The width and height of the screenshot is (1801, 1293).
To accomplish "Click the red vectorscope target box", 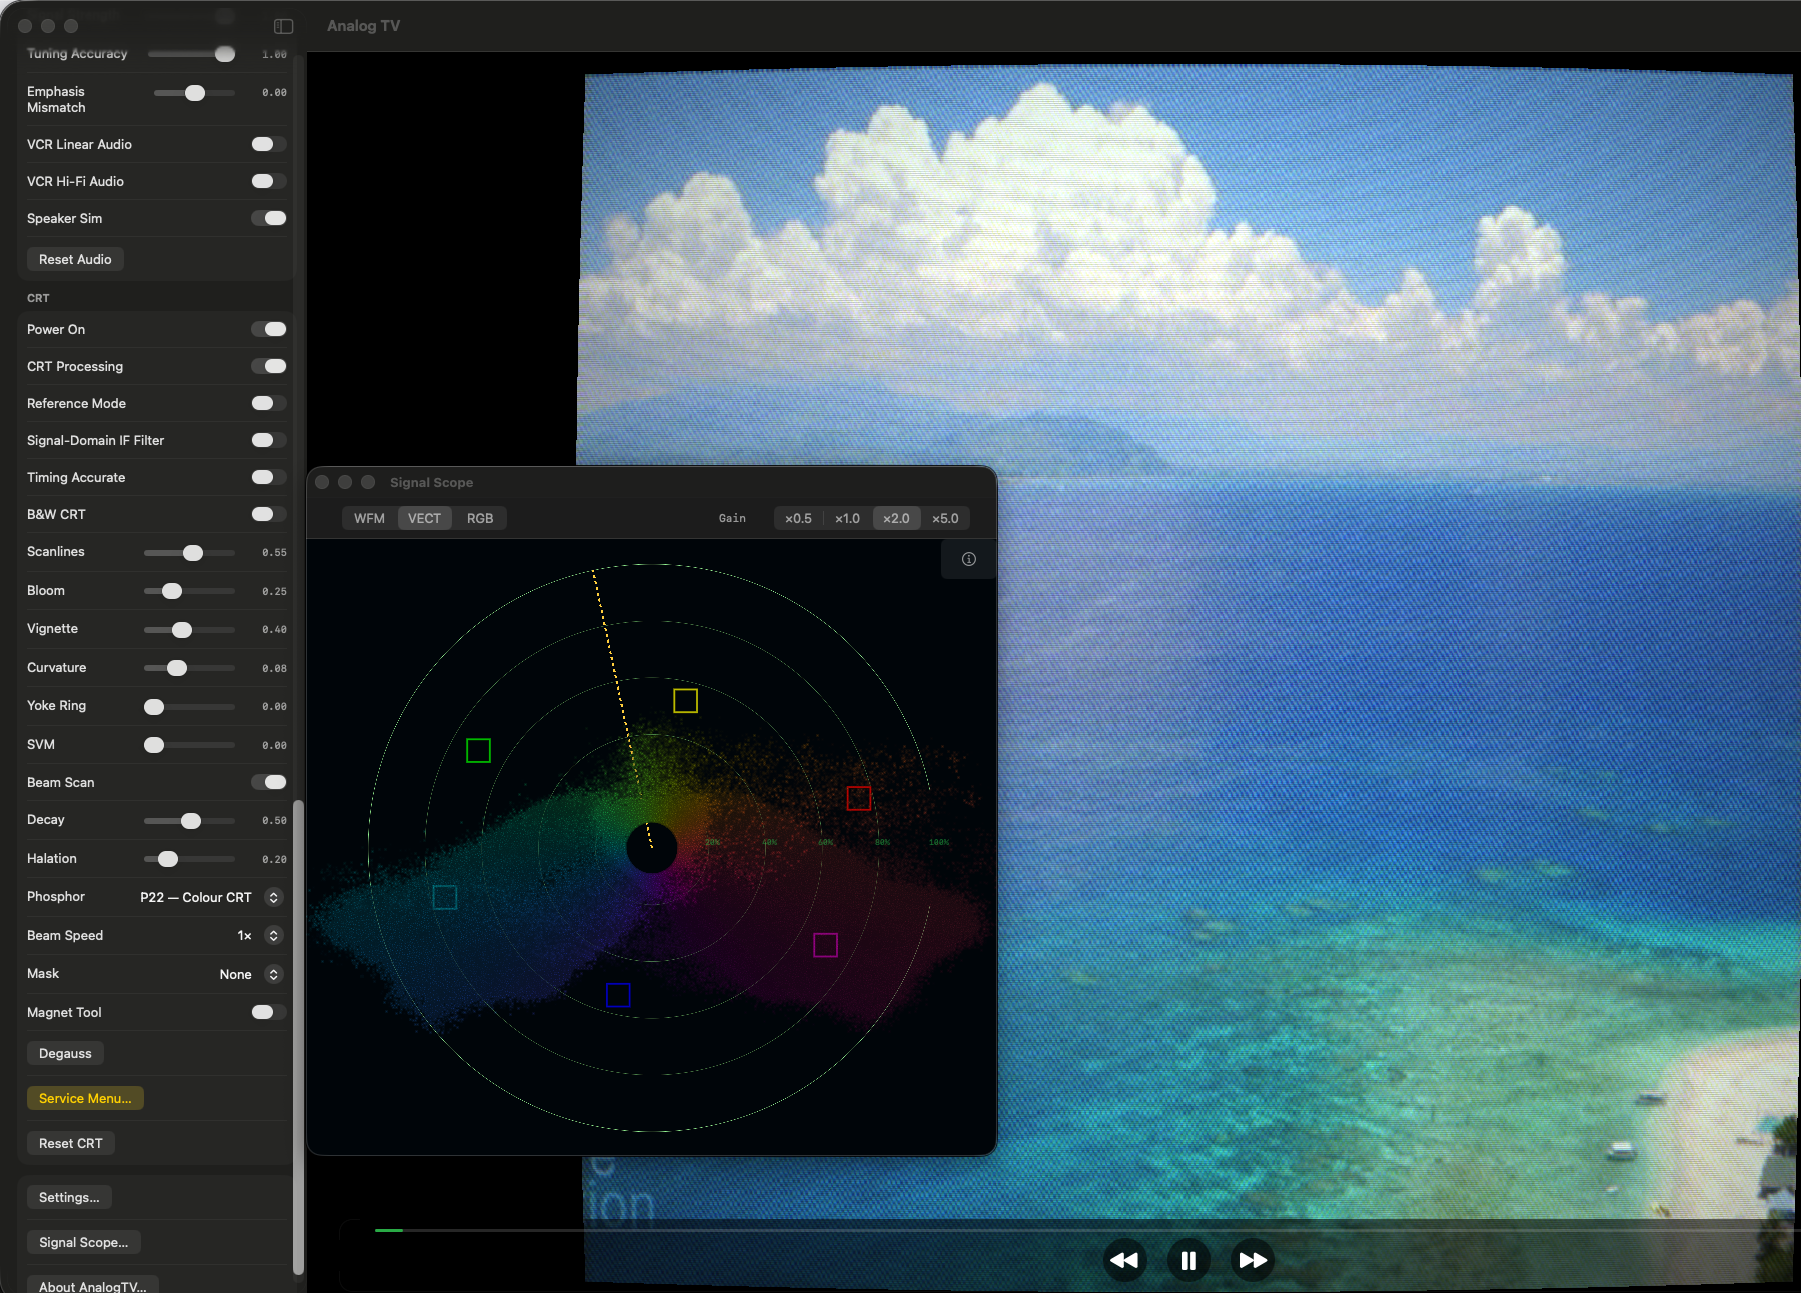I will tap(858, 798).
